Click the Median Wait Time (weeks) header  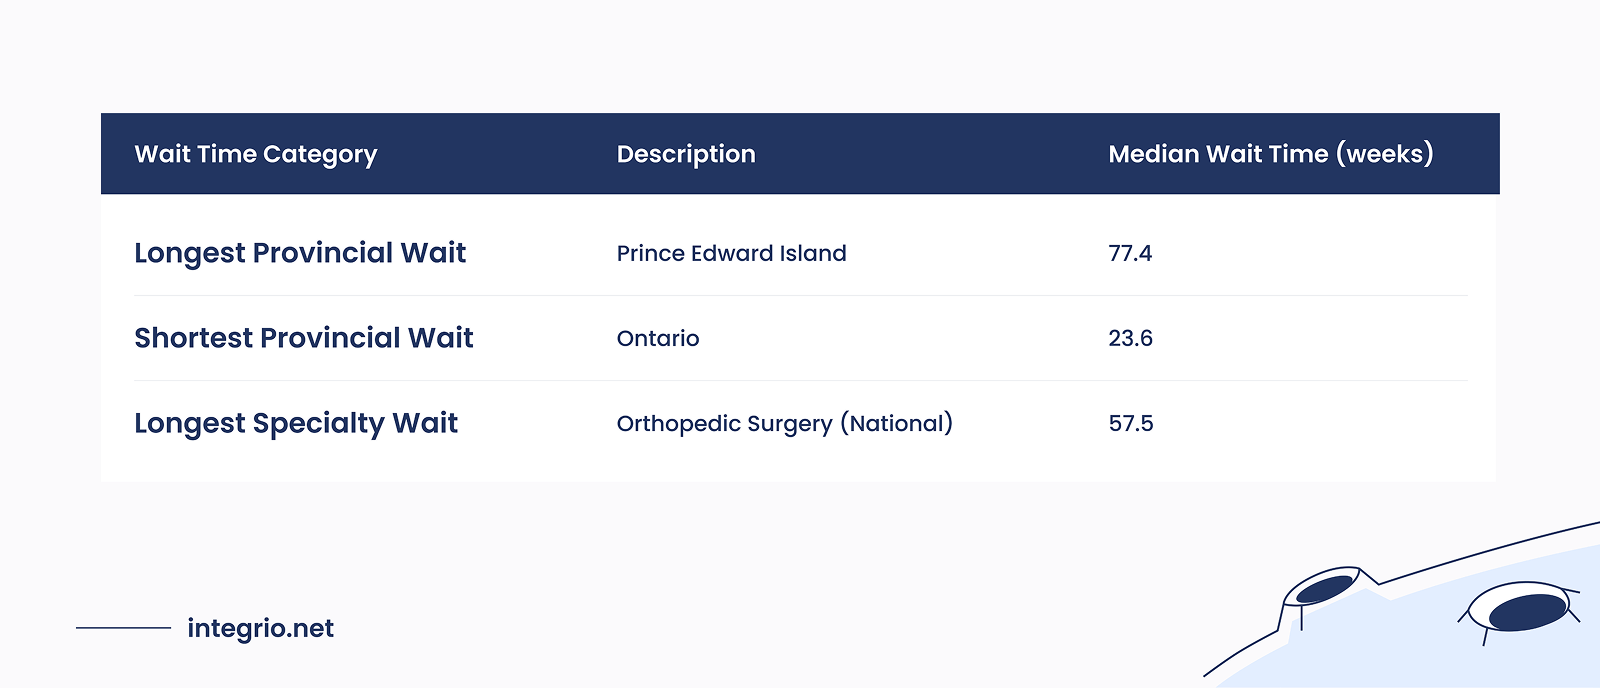coord(1270,154)
